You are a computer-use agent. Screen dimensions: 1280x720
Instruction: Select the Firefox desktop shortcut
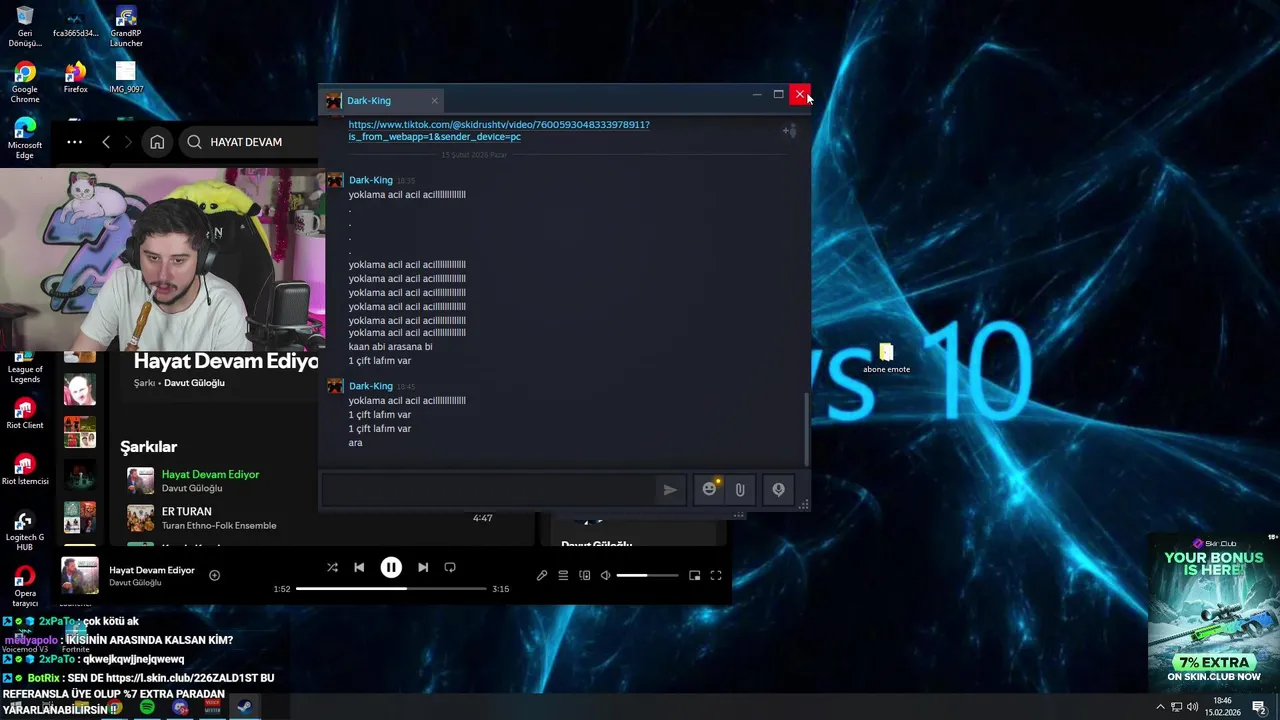[75, 78]
